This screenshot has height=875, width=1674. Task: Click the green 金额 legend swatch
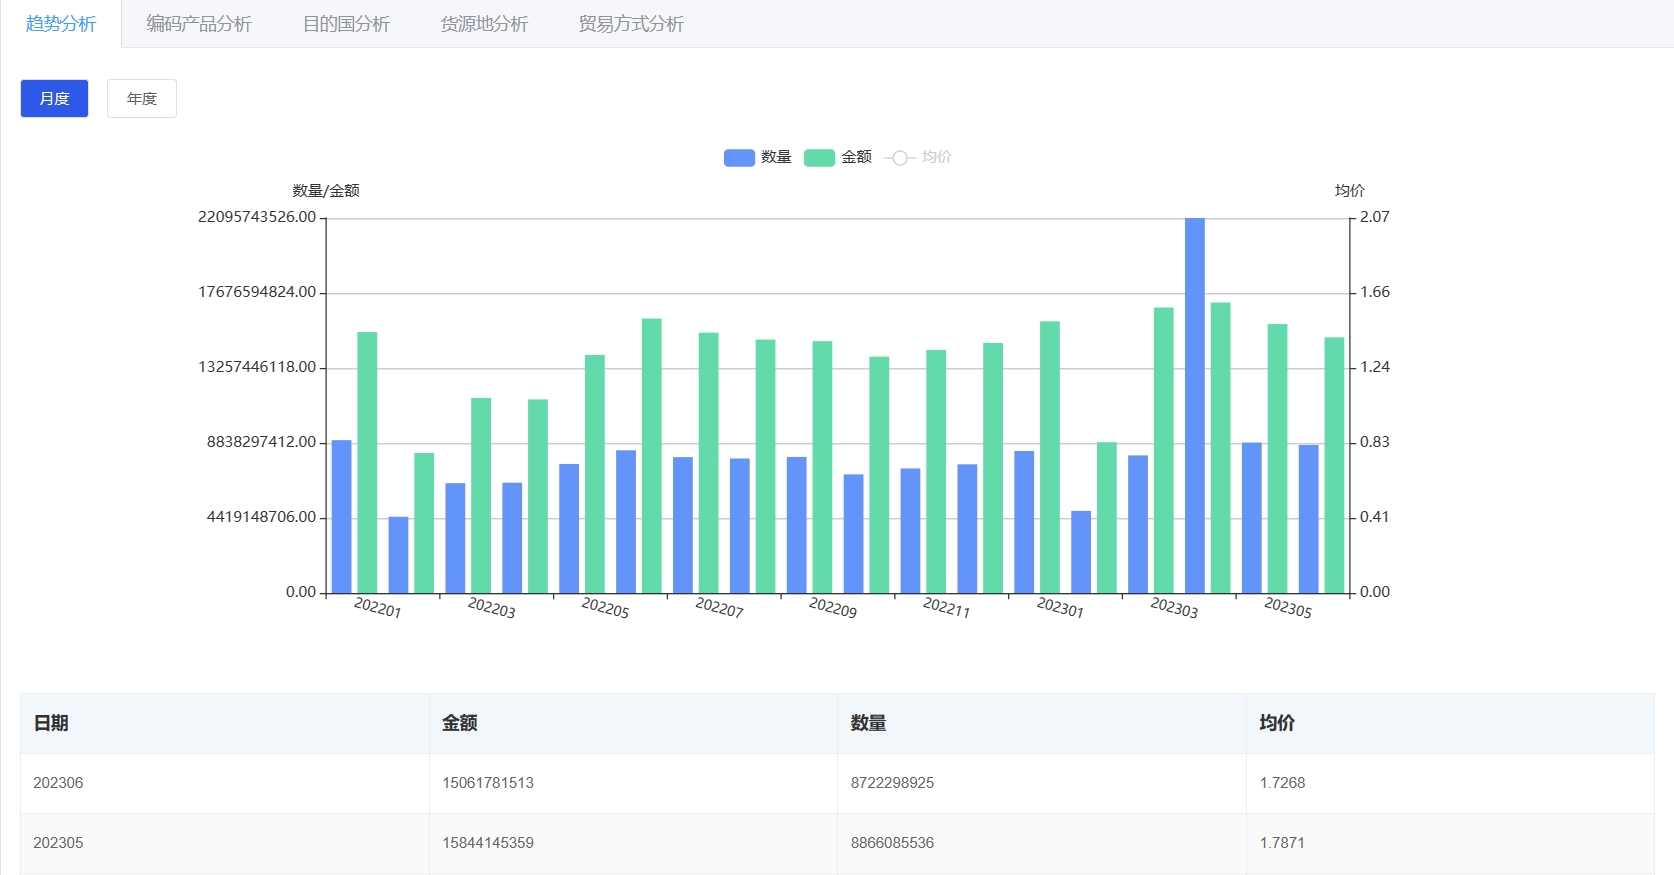pyautogui.click(x=819, y=157)
